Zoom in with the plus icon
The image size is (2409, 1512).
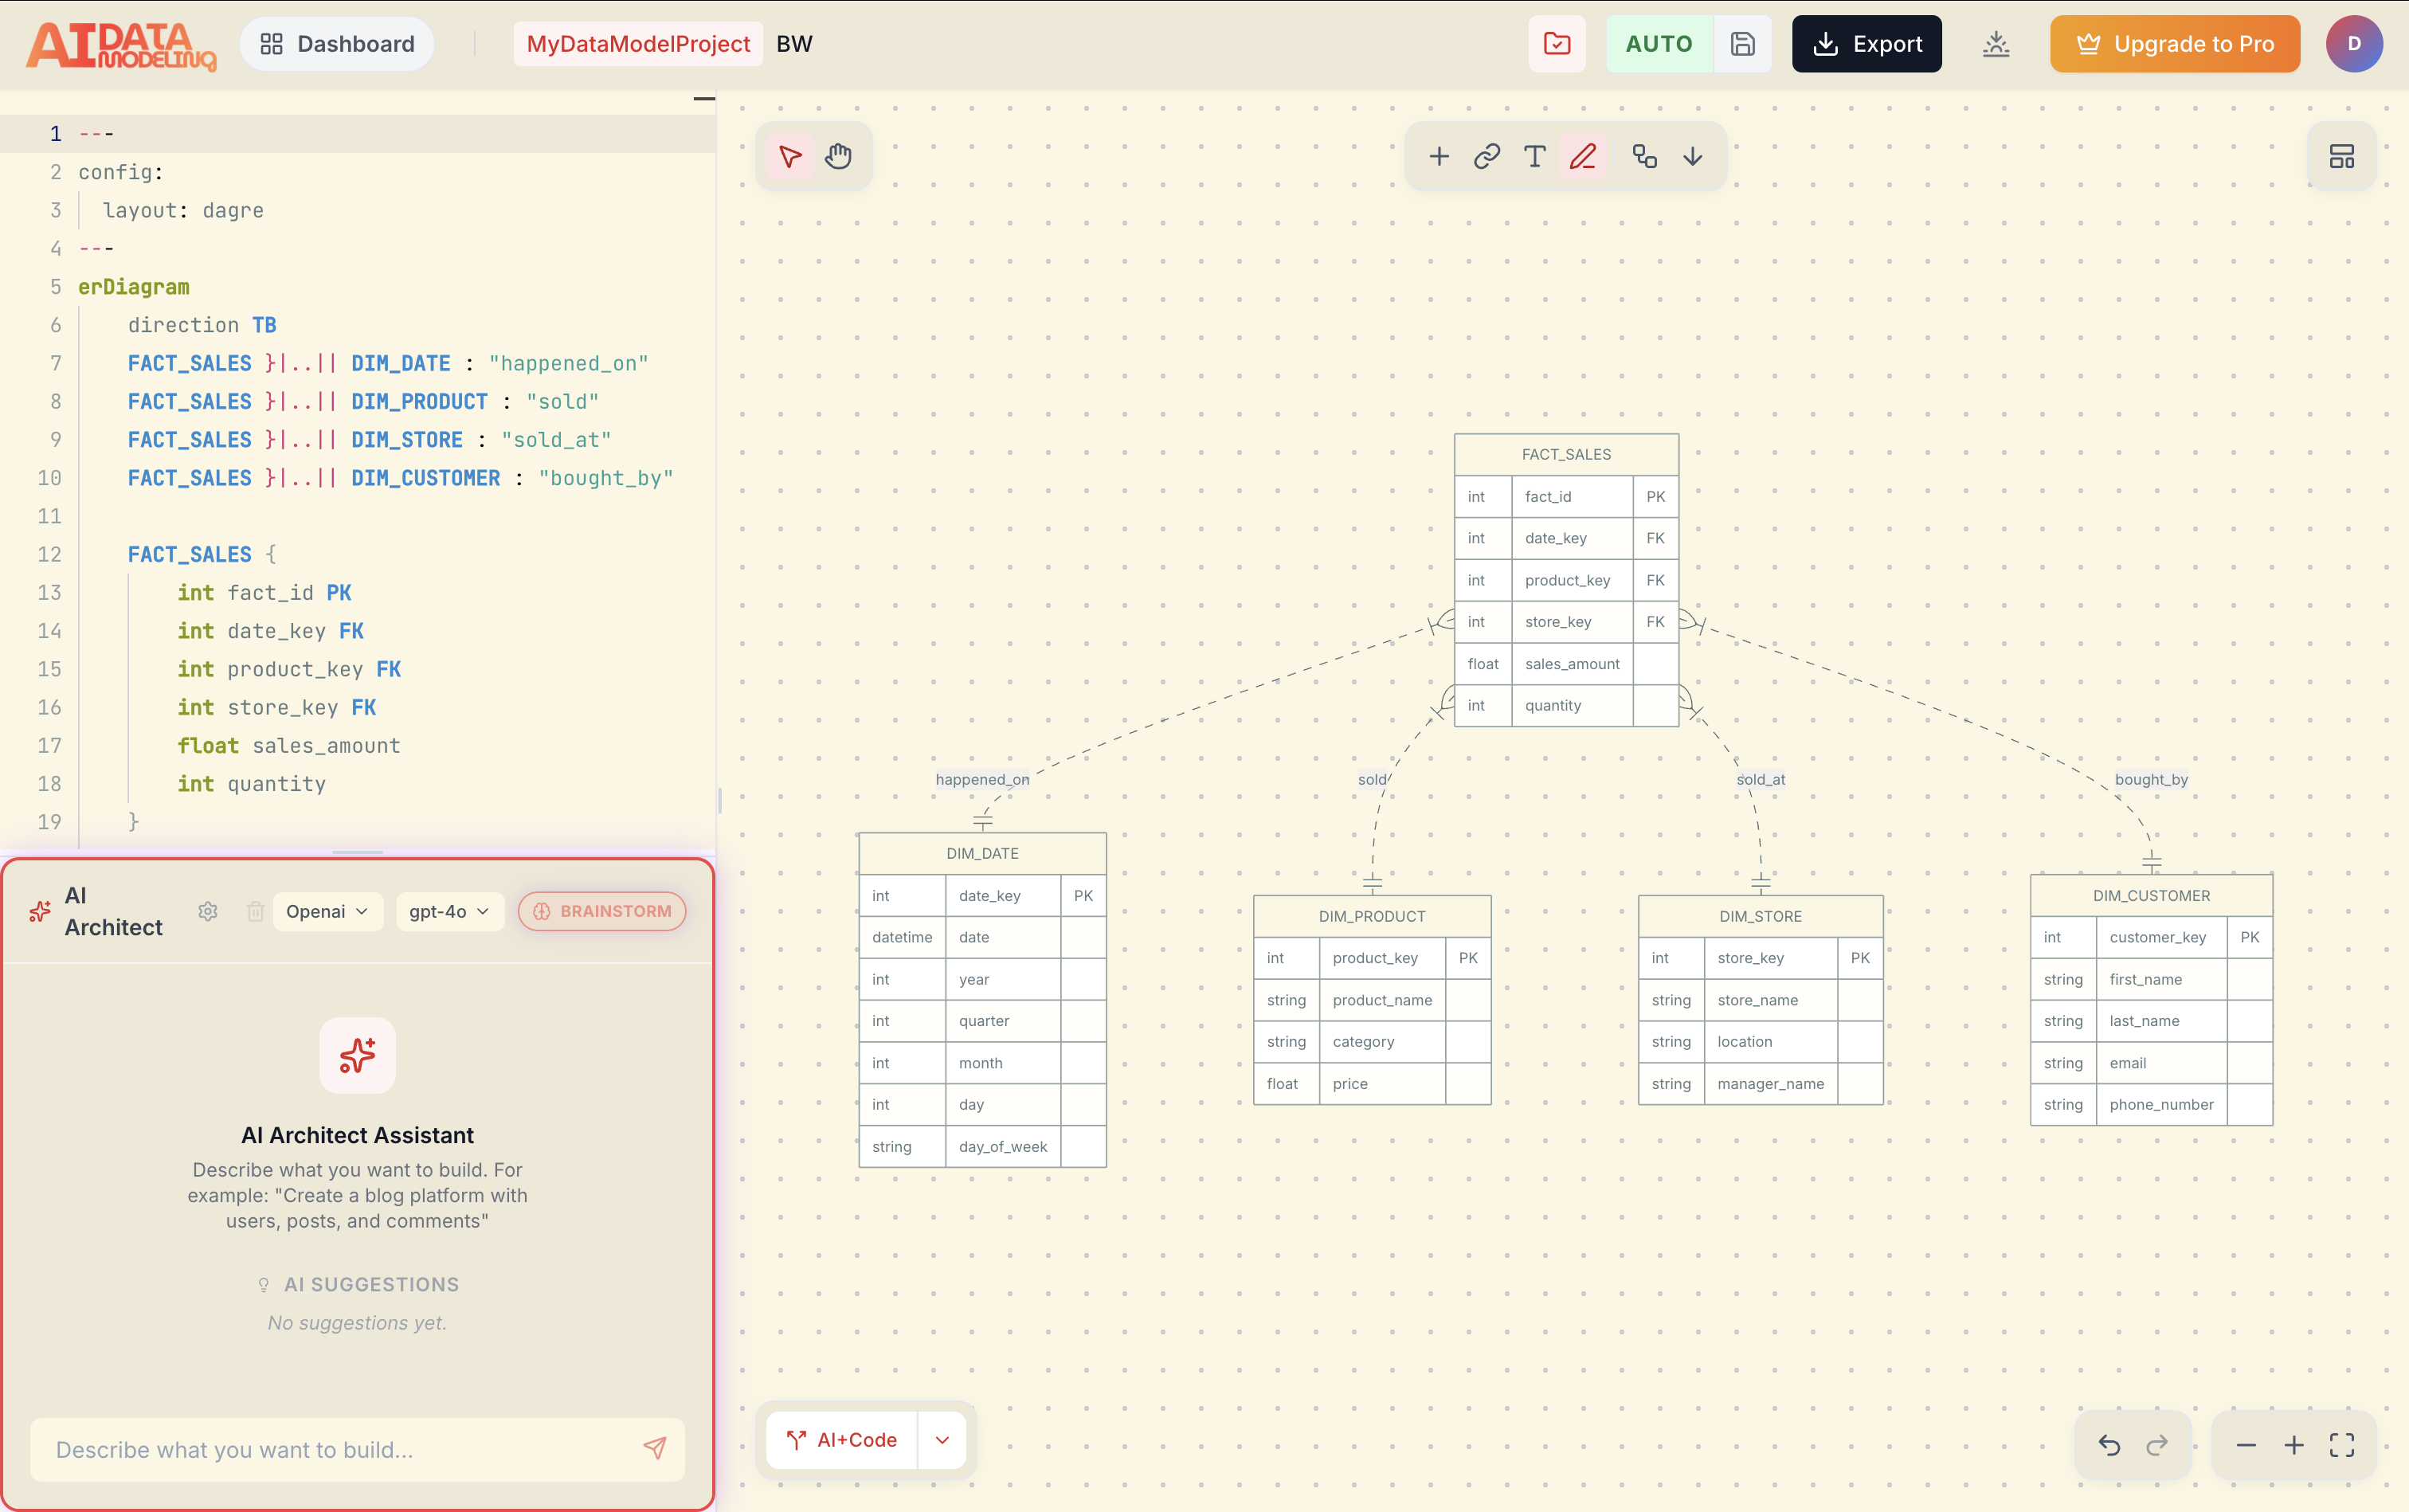(2294, 1445)
